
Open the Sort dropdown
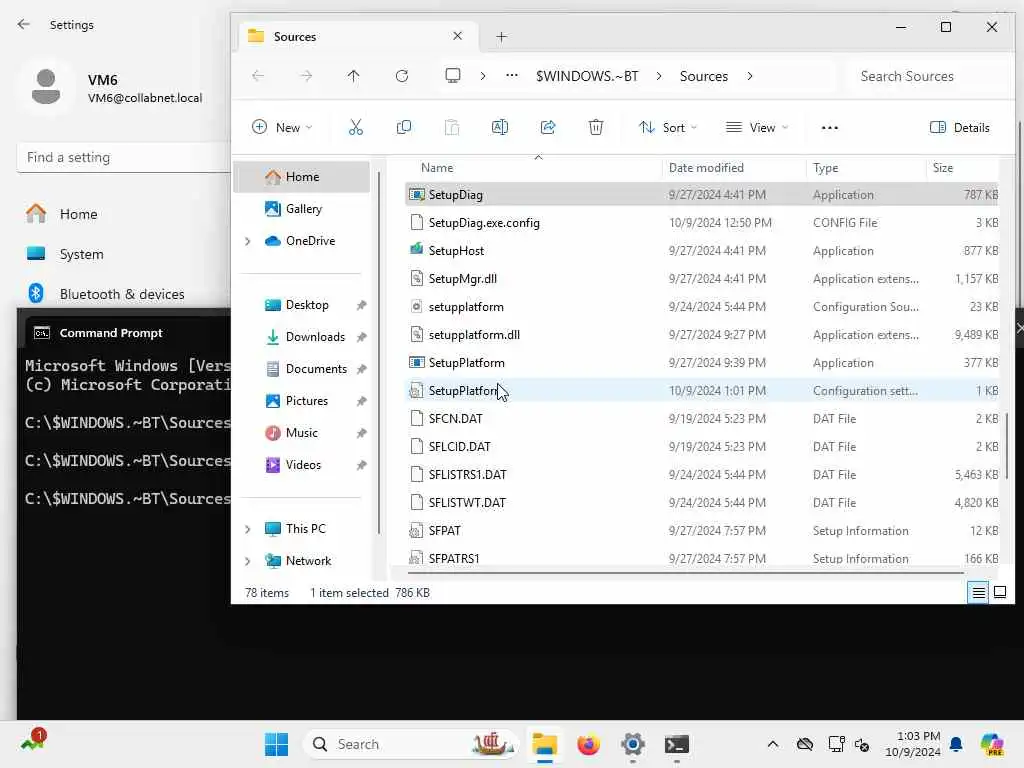pyautogui.click(x=667, y=127)
